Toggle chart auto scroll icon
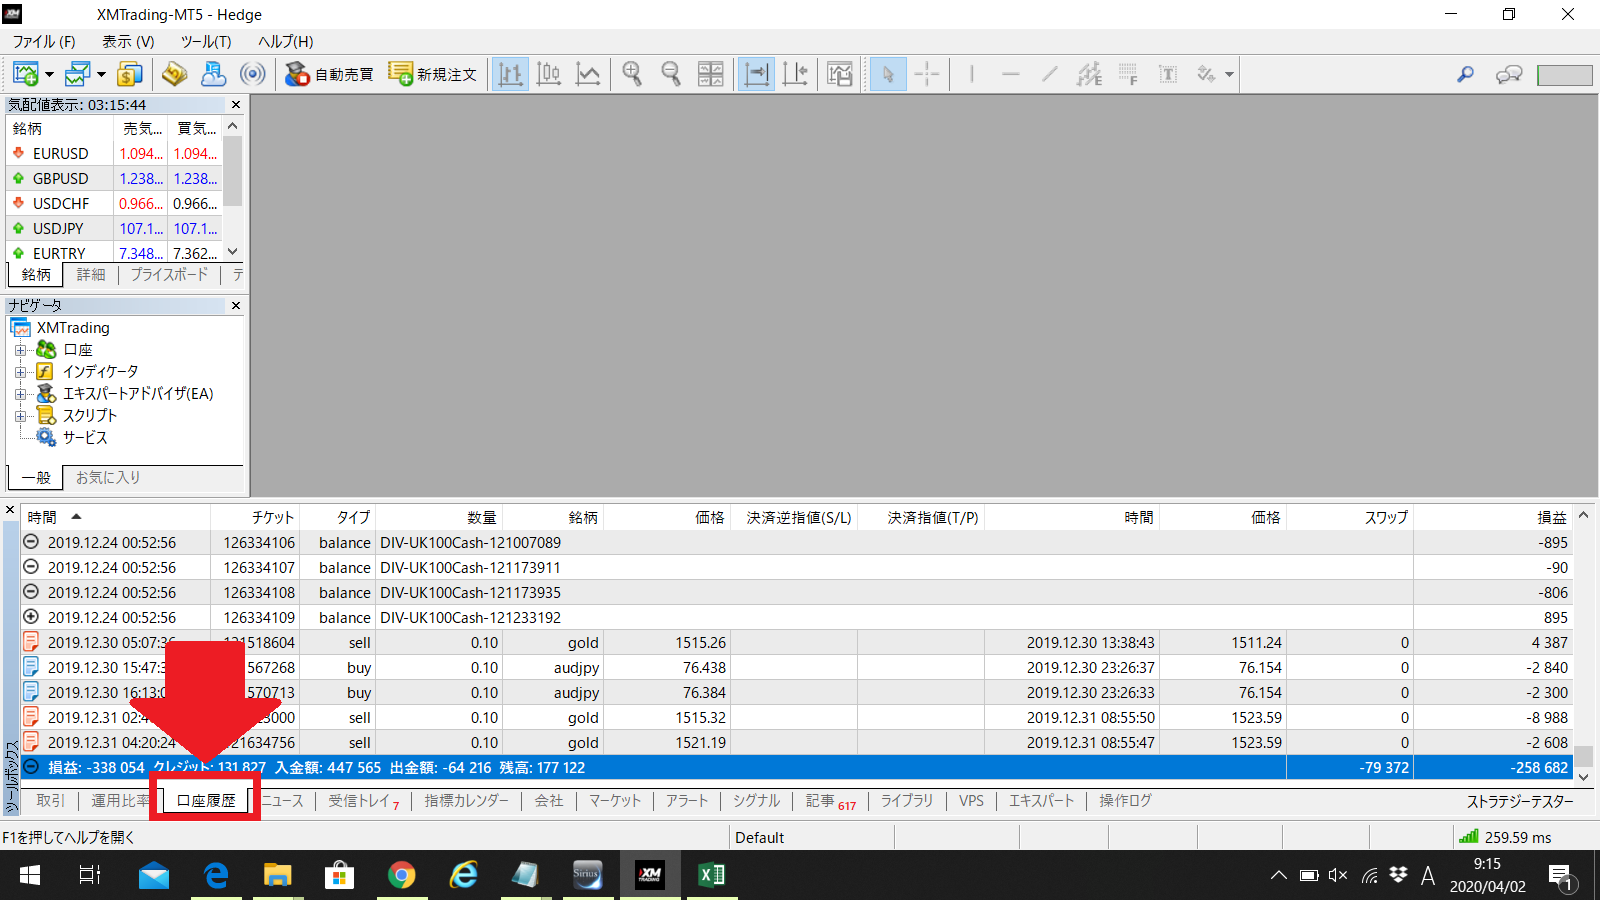Viewport: 1600px width, 900px height. [757, 74]
